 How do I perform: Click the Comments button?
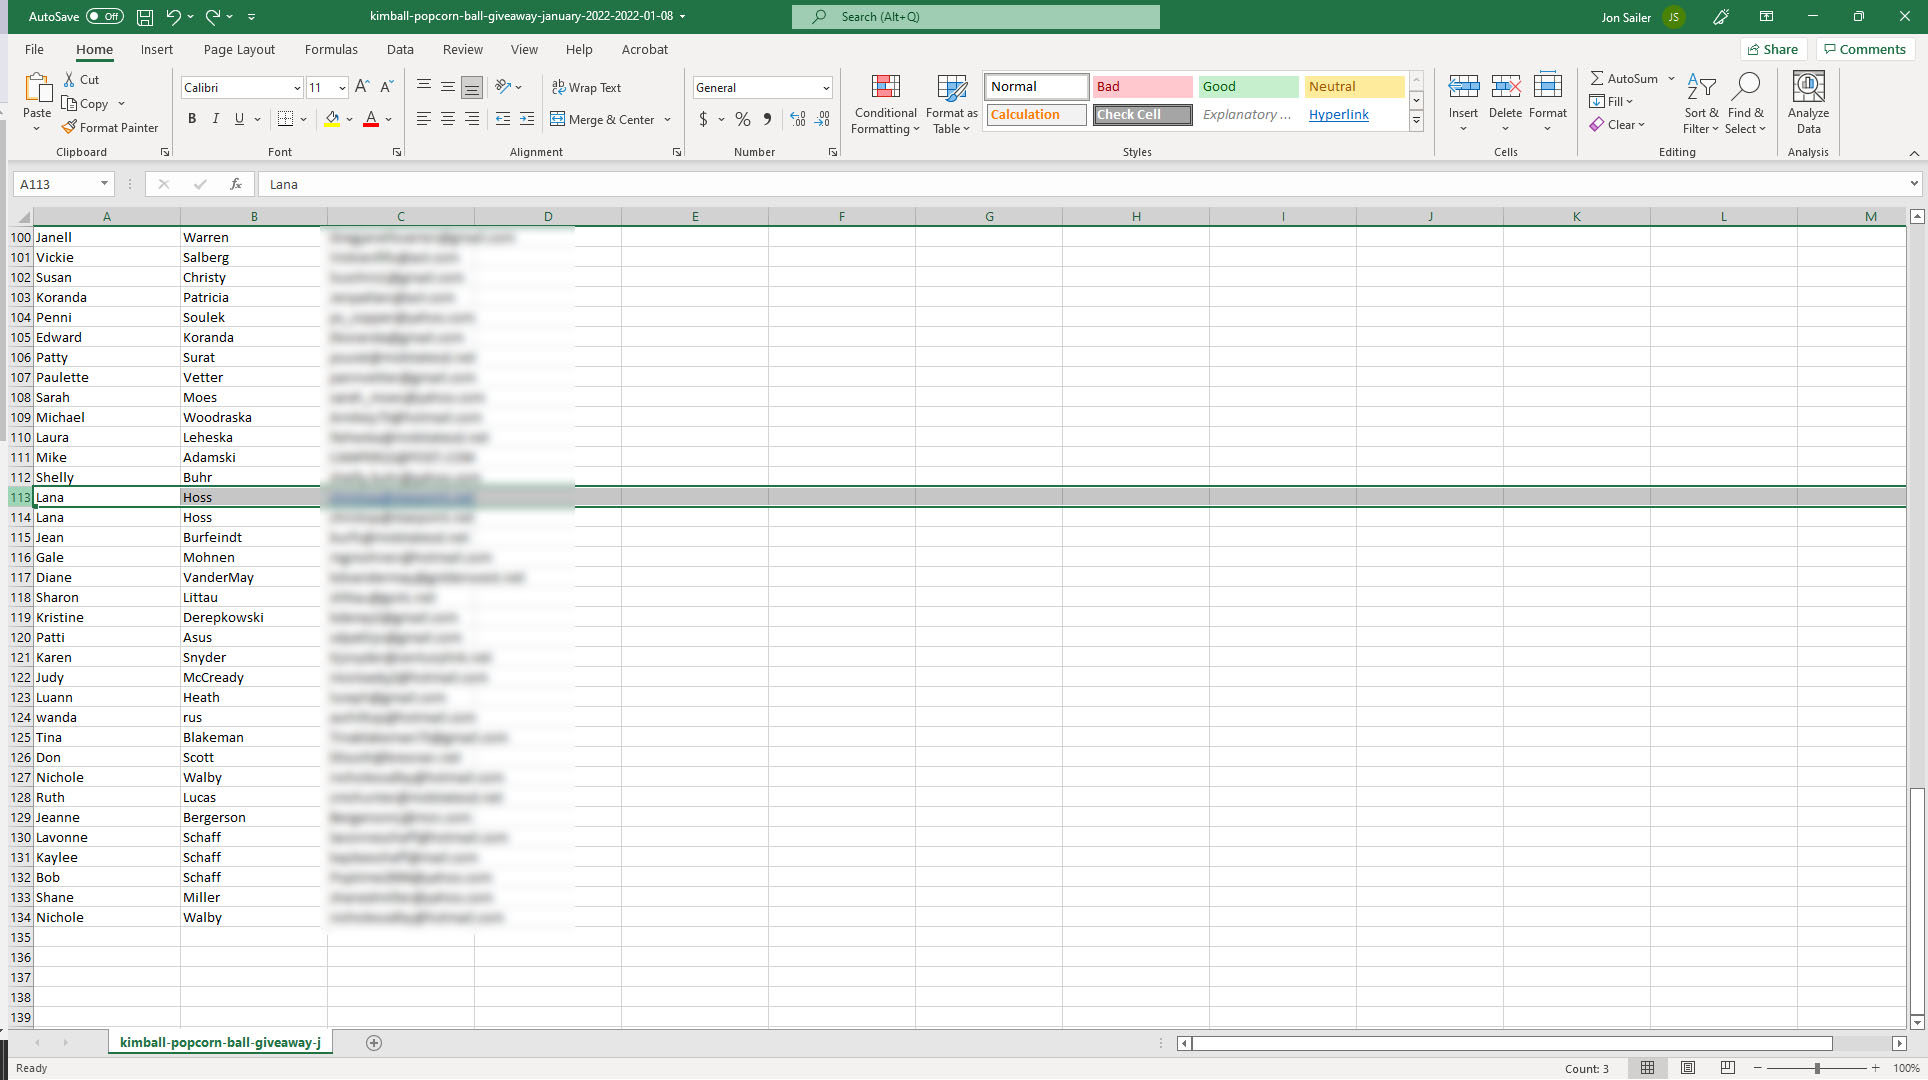coord(1864,49)
